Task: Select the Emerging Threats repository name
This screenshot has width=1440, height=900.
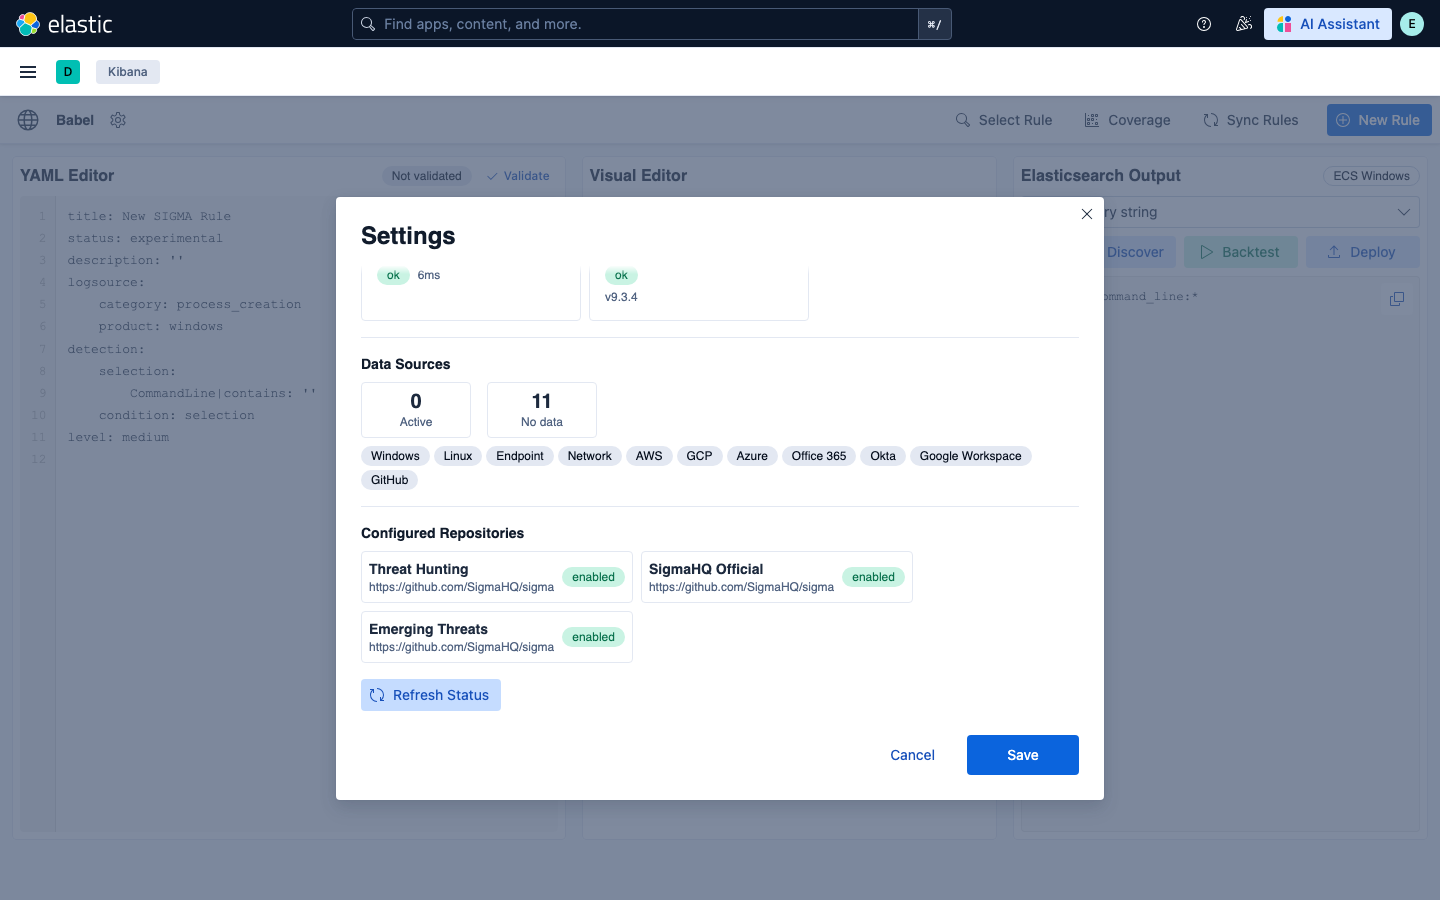Action: pos(428,629)
